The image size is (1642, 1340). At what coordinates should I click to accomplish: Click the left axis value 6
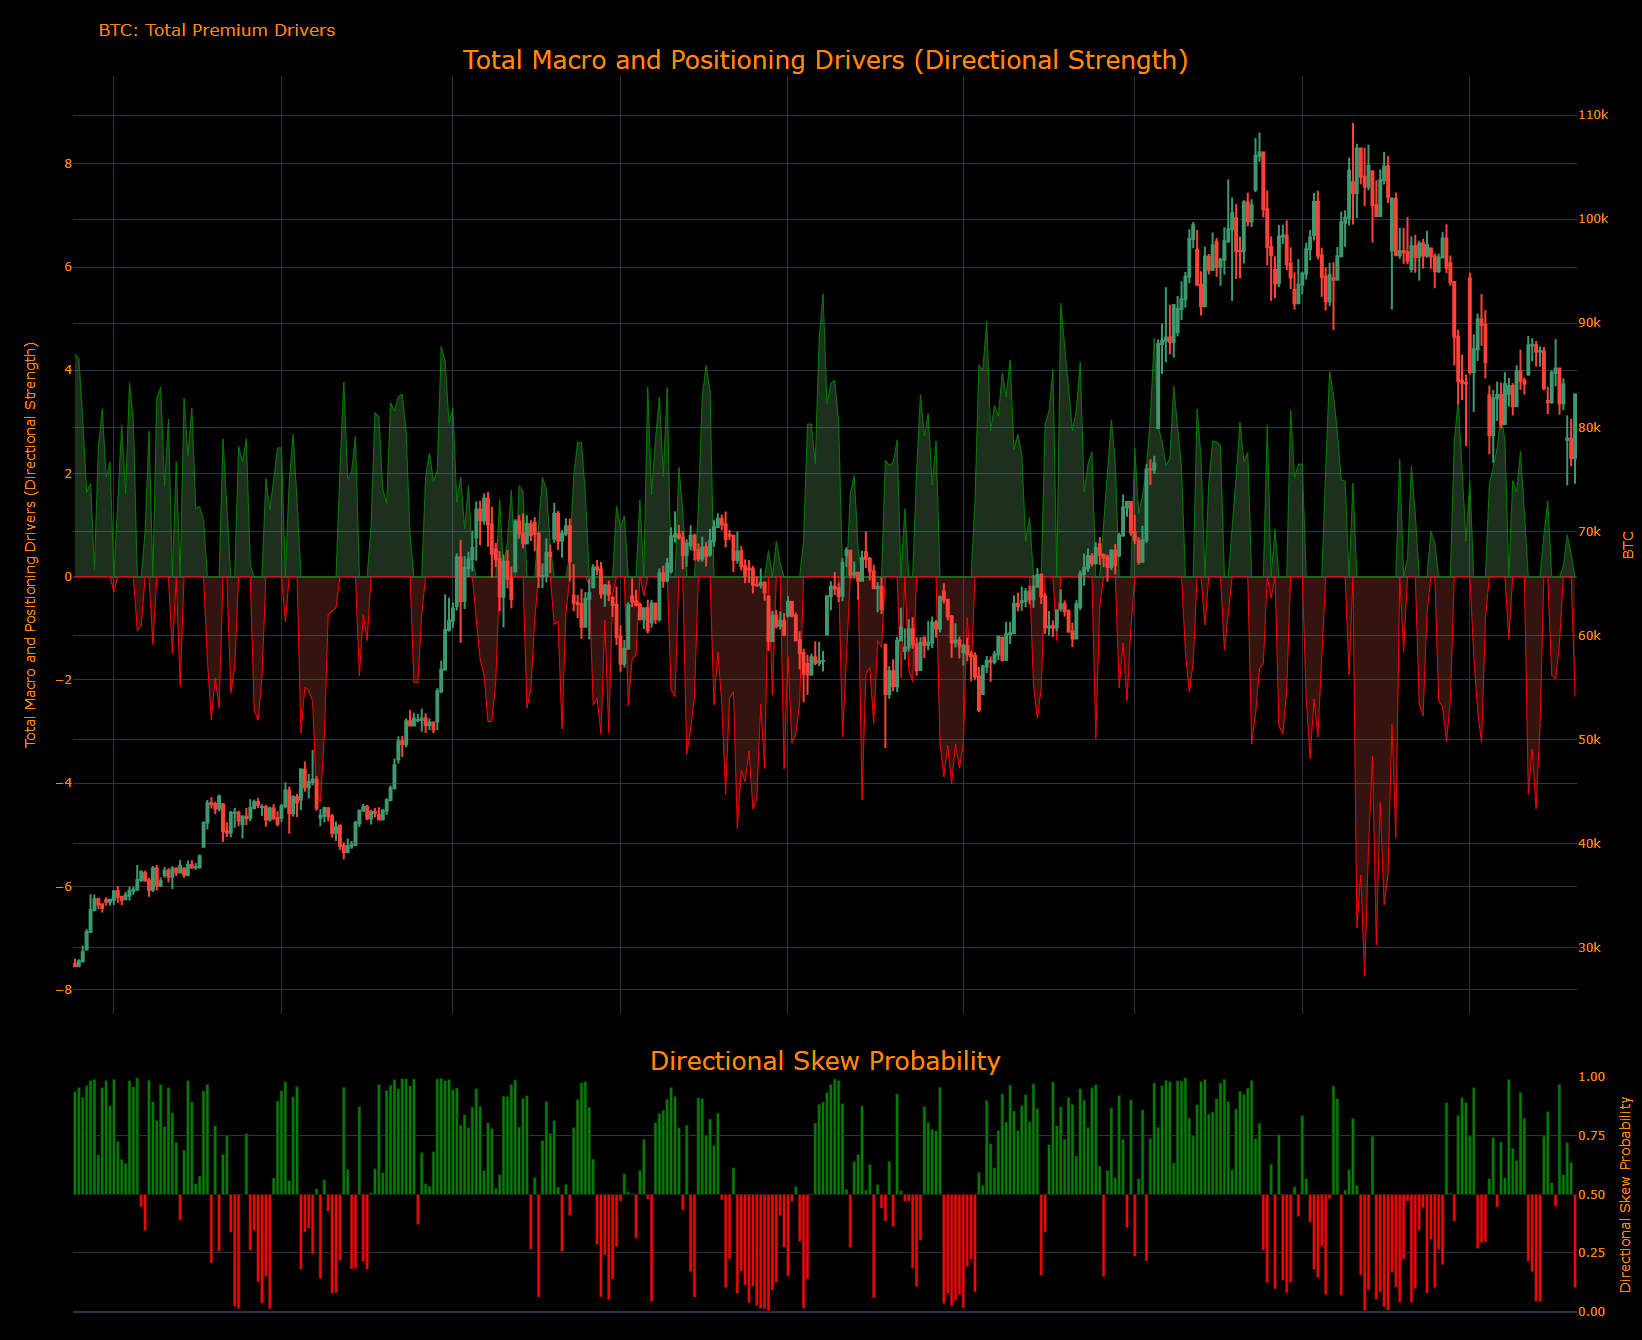tap(68, 267)
